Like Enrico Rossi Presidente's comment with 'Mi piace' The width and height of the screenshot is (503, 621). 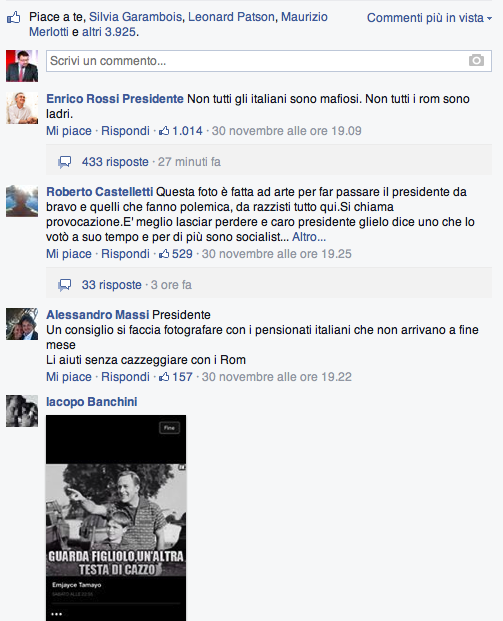pos(69,131)
